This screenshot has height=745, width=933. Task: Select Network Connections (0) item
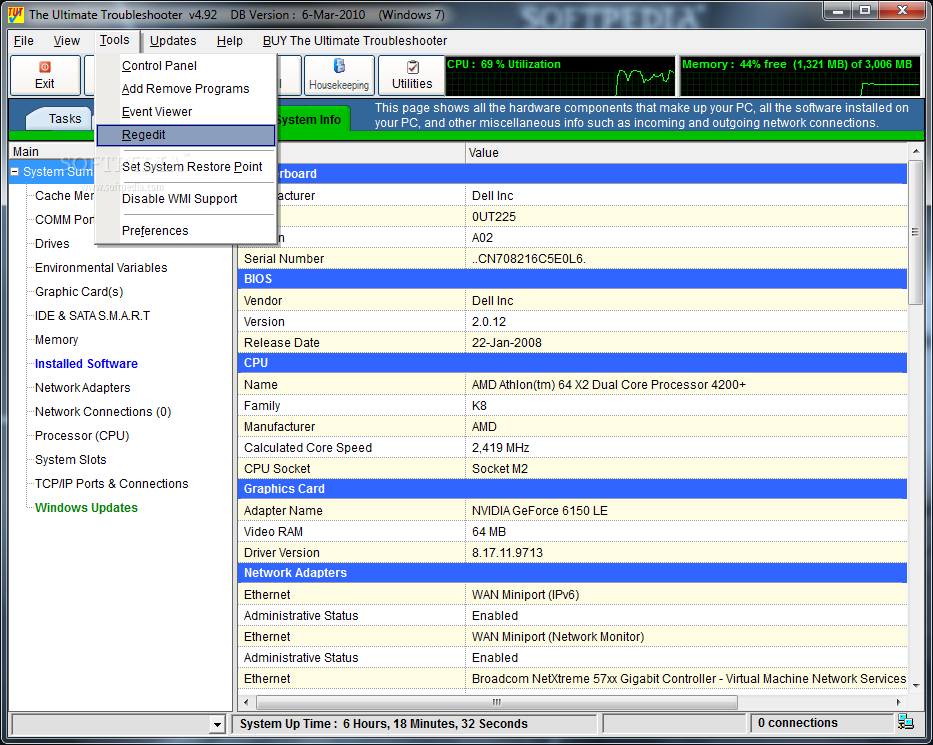pyautogui.click(x=103, y=412)
